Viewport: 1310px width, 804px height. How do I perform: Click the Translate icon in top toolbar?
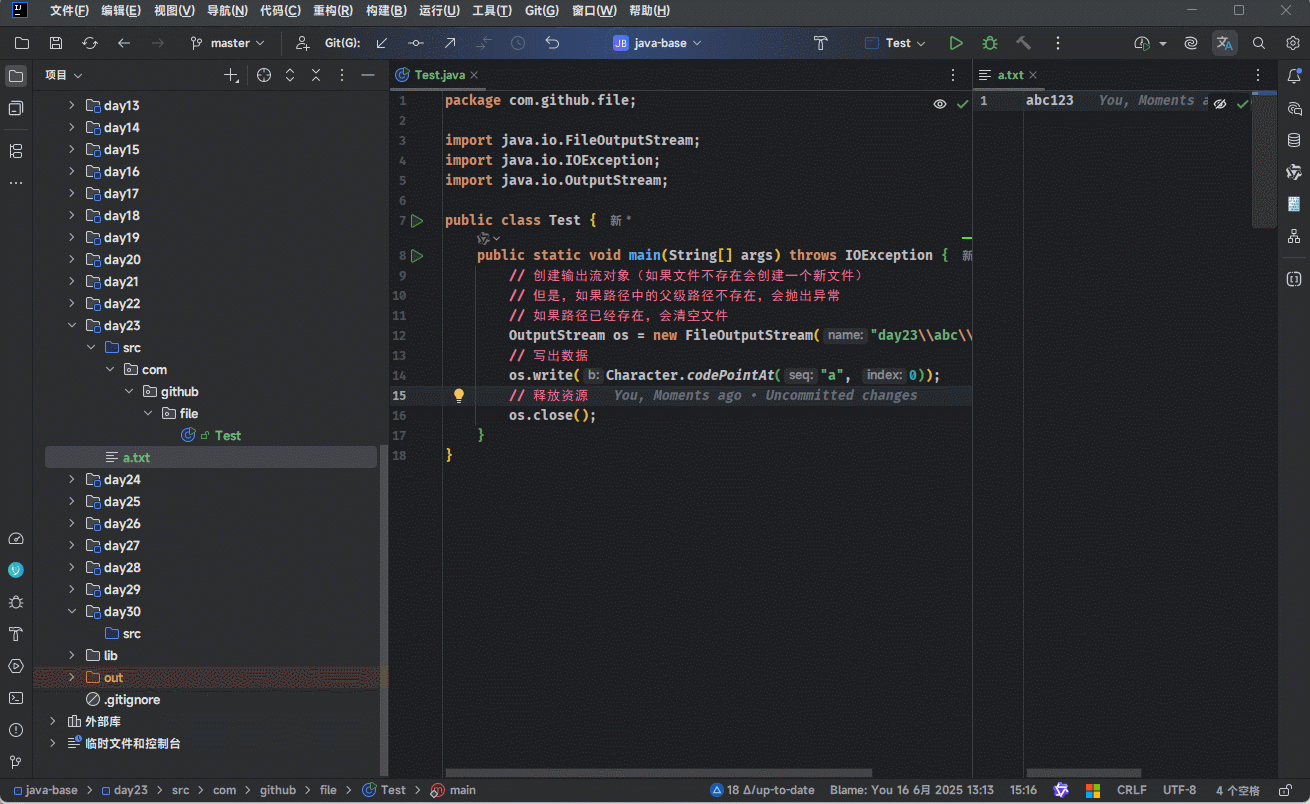pos(1224,43)
